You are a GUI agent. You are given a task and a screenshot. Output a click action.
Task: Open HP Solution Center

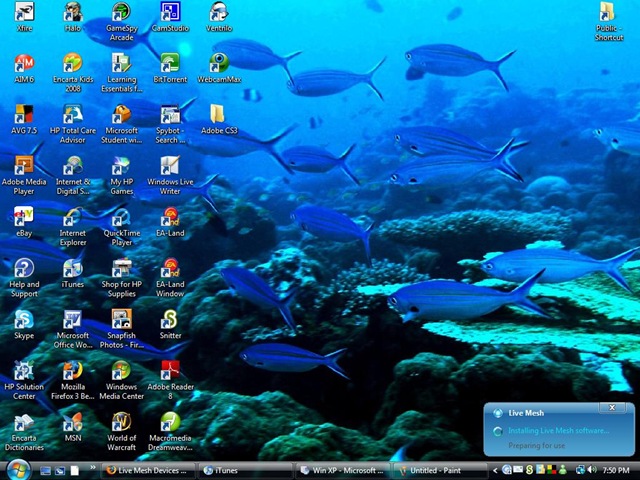[x=24, y=380]
